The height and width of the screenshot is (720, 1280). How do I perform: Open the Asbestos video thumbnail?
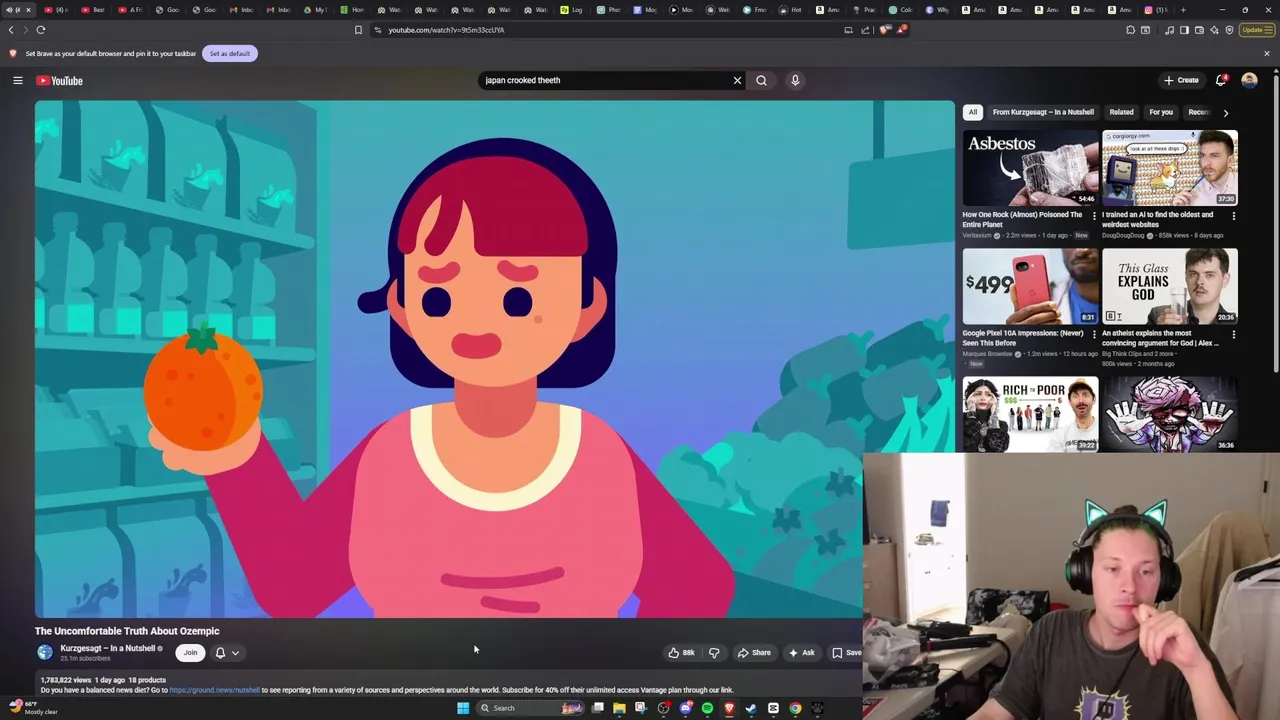pyautogui.click(x=1030, y=168)
